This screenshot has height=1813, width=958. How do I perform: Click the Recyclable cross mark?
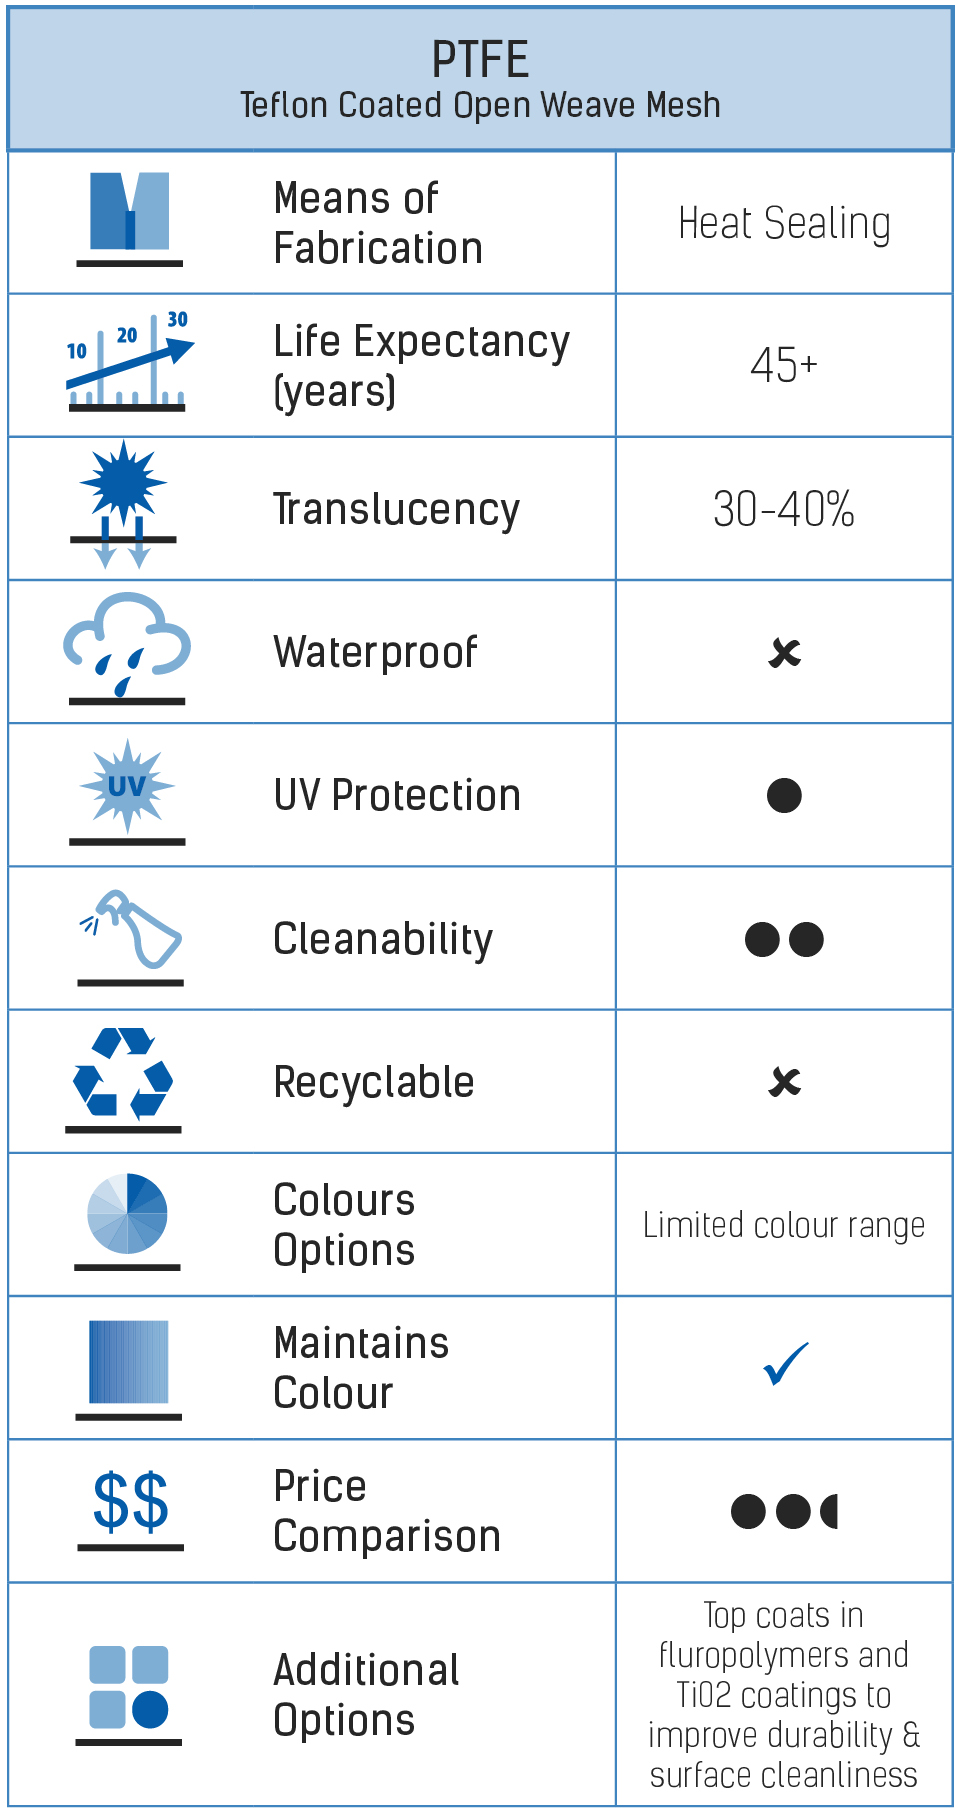pos(785,1082)
